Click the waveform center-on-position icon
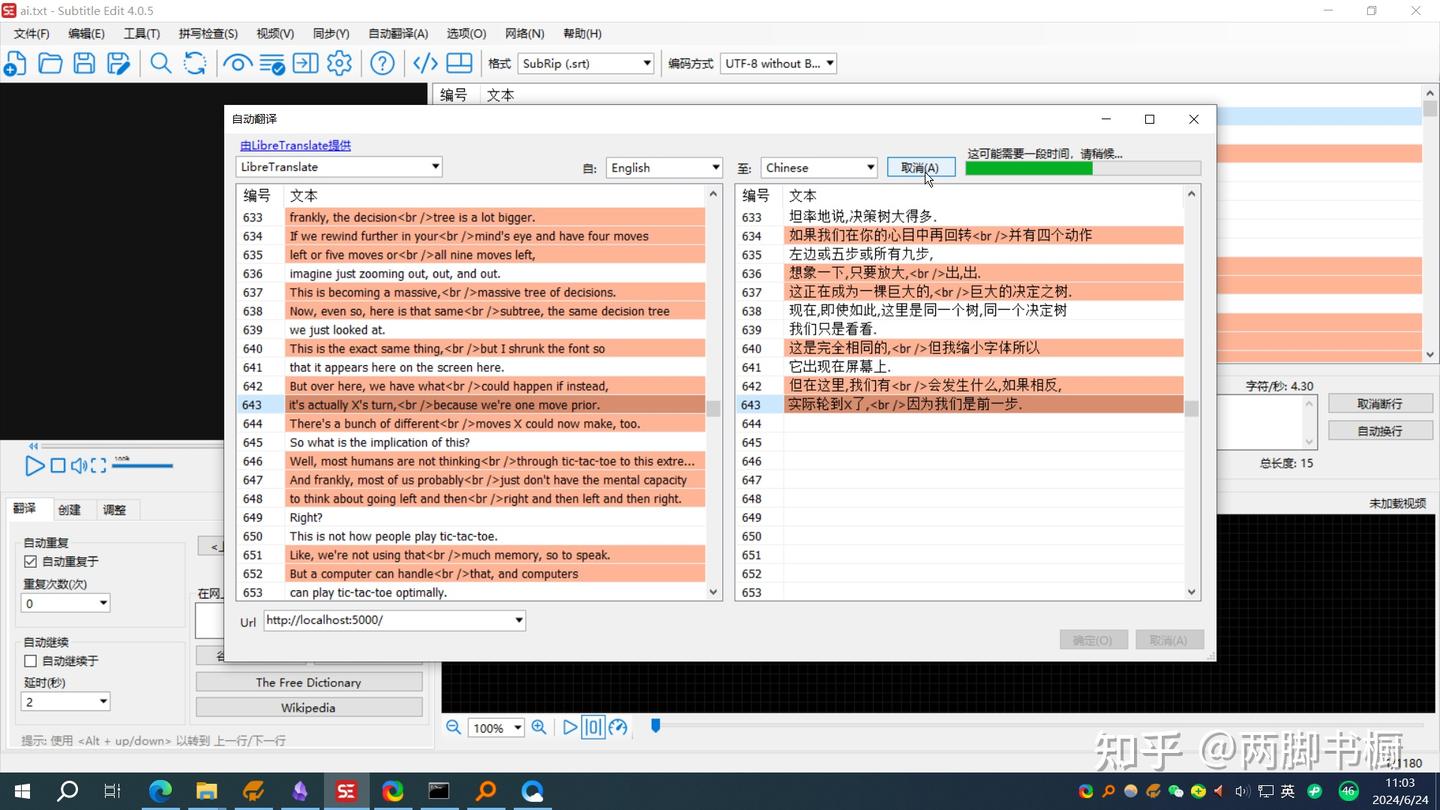The image size is (1440, 810). (x=593, y=728)
